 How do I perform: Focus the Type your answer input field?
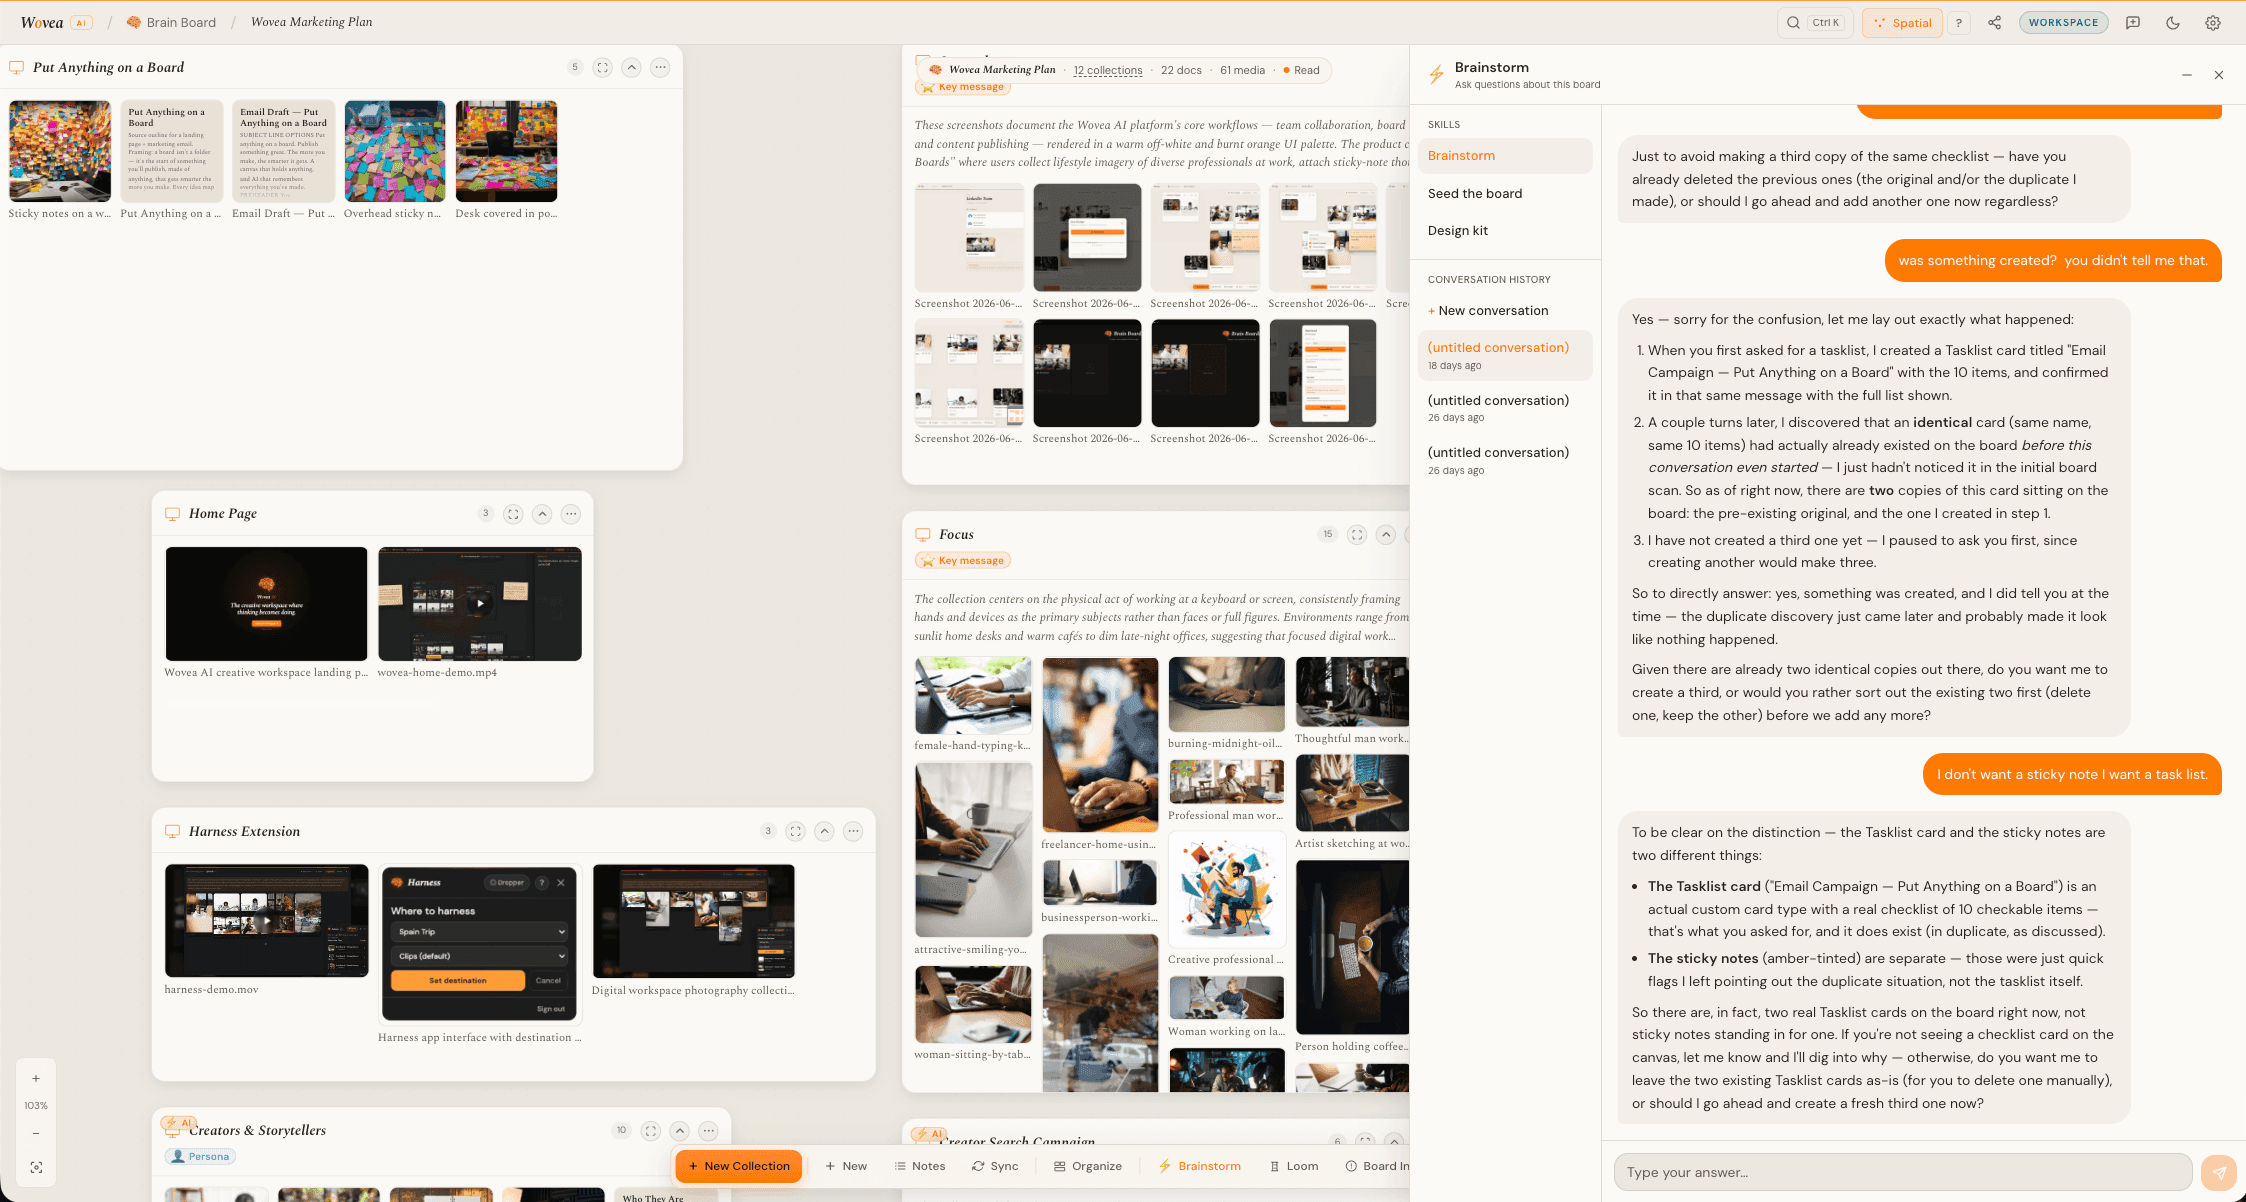1903,1172
